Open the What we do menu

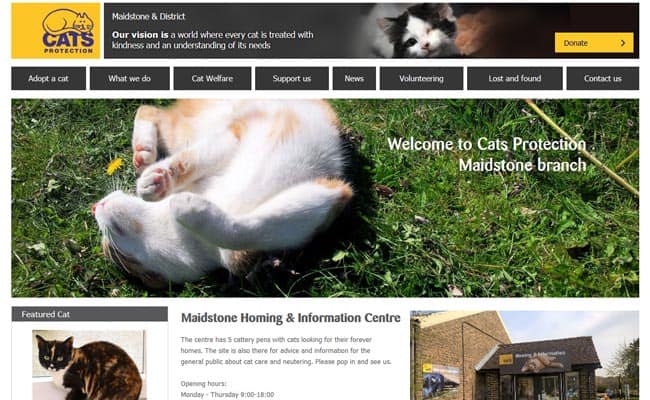(129, 78)
